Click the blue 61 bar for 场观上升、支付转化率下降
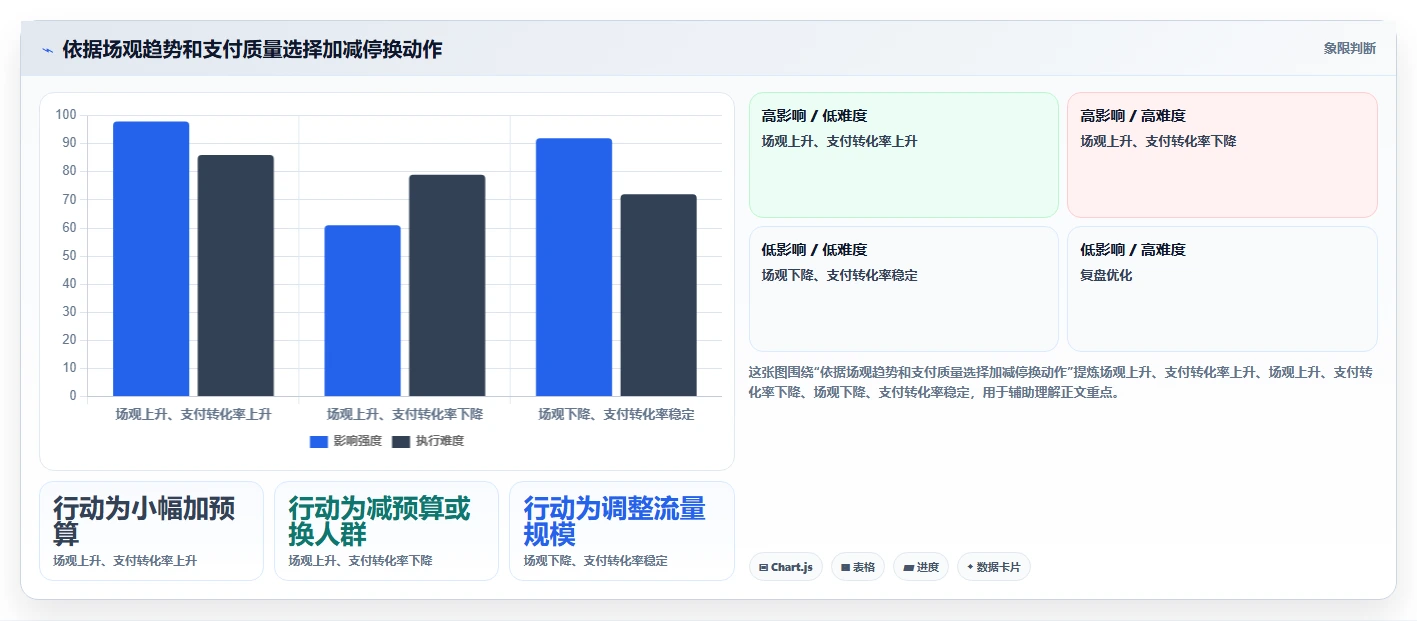 pos(362,311)
